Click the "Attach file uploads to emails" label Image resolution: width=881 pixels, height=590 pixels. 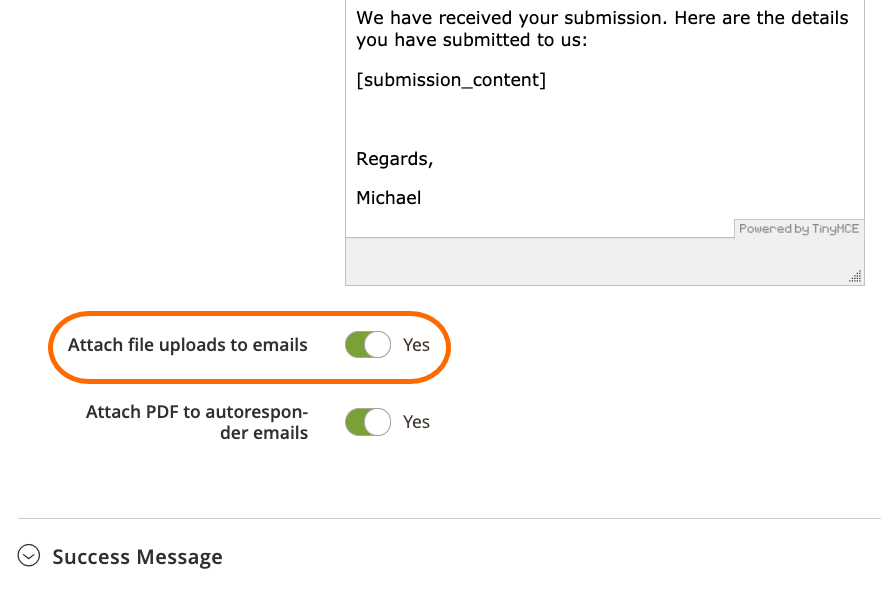(x=188, y=345)
